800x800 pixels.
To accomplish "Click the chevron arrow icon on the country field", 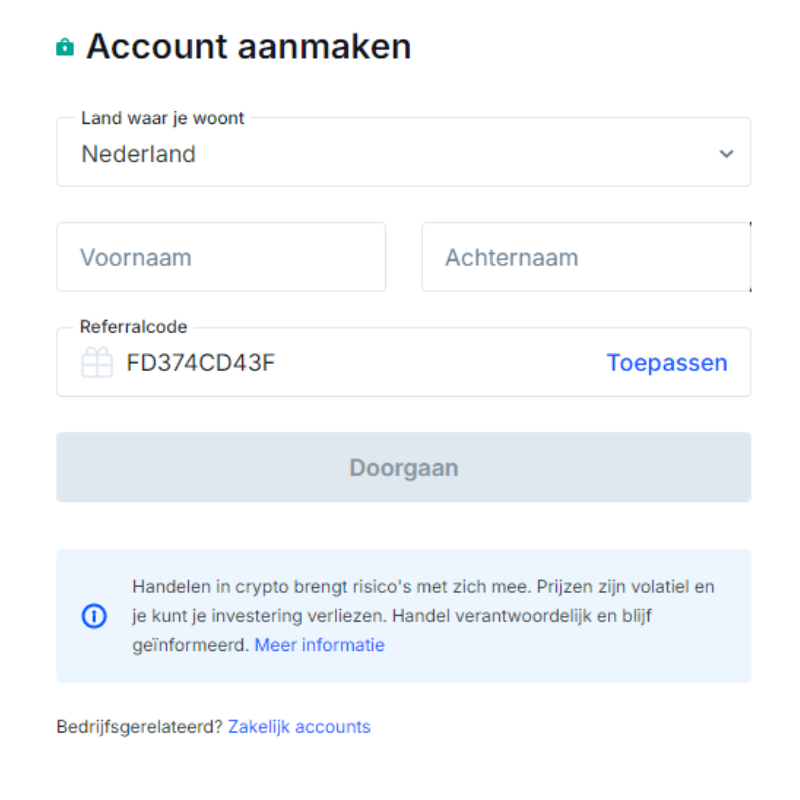I will tap(729, 153).
